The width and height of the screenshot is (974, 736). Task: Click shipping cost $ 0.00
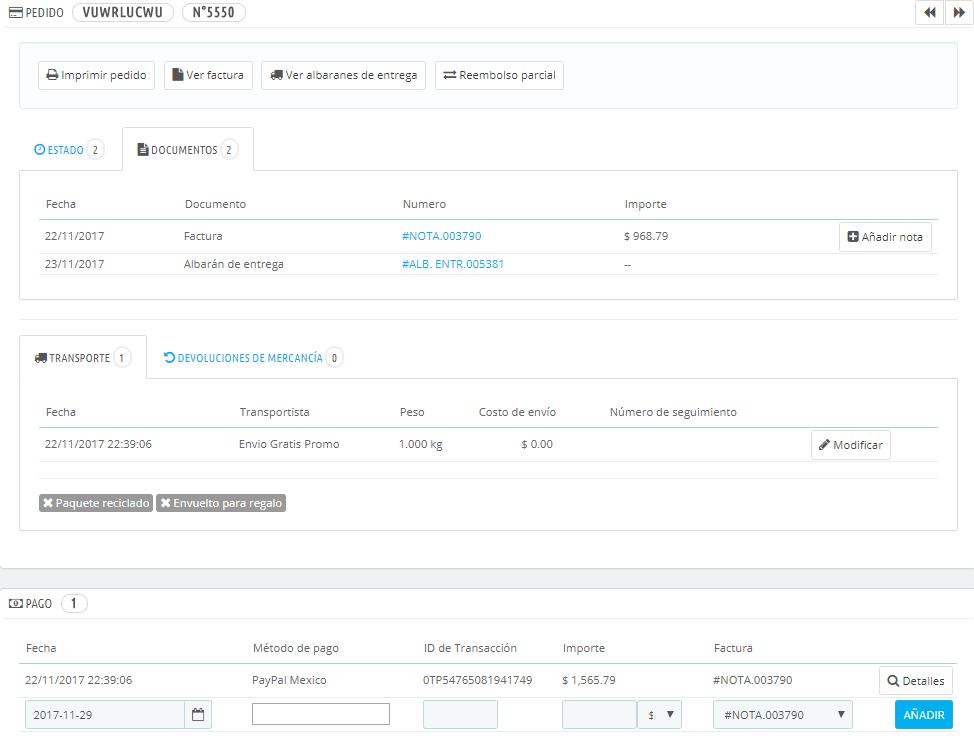[x=537, y=444]
